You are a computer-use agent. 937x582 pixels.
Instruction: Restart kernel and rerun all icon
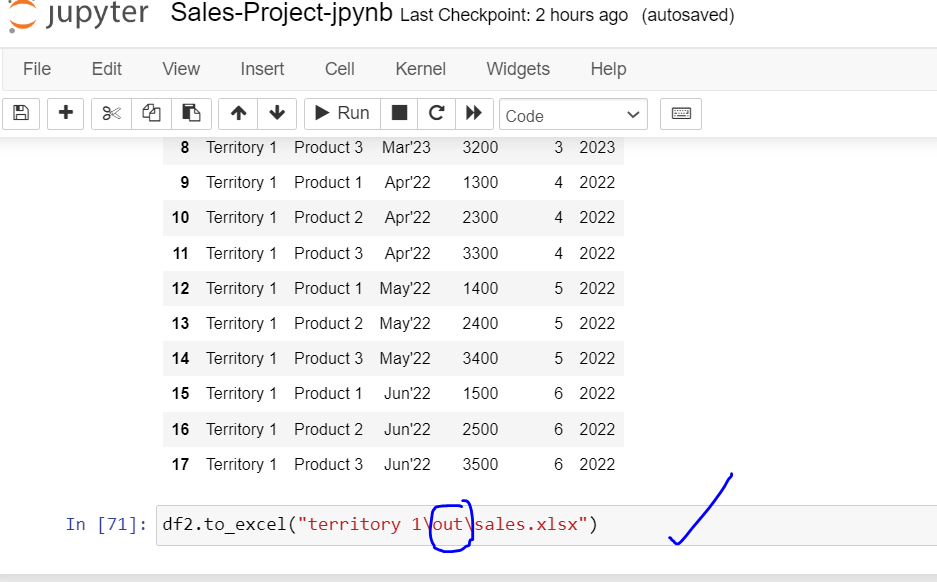coord(474,113)
